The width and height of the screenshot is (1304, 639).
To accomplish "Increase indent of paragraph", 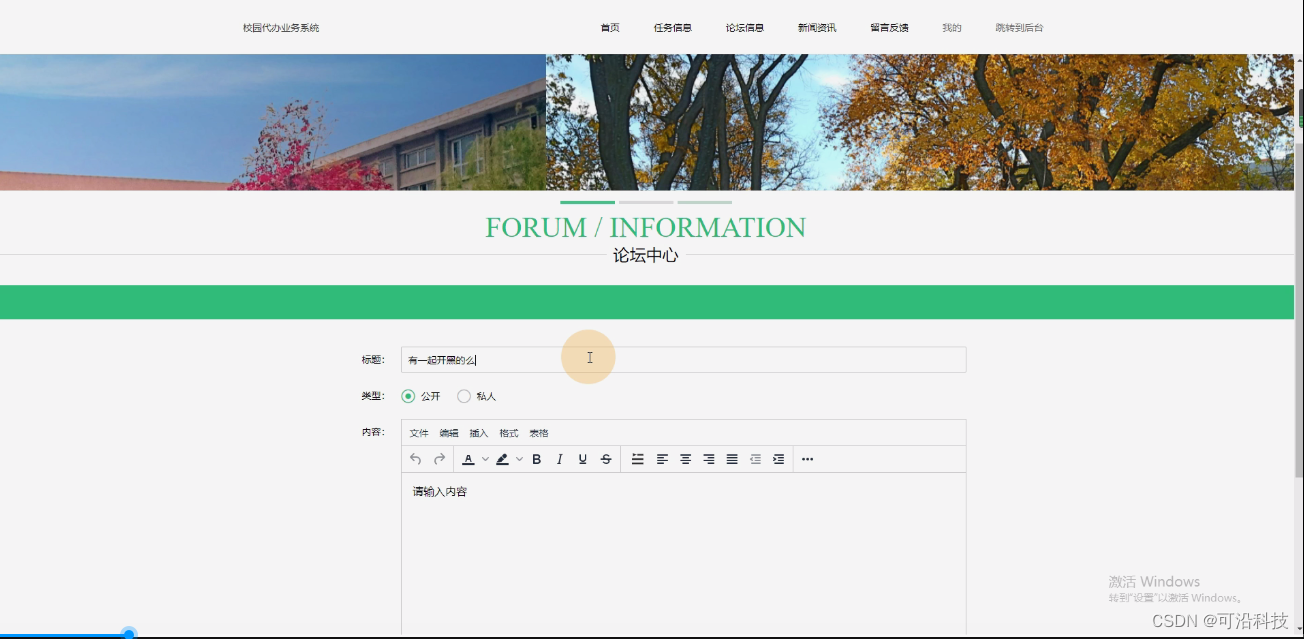I will (x=778, y=459).
